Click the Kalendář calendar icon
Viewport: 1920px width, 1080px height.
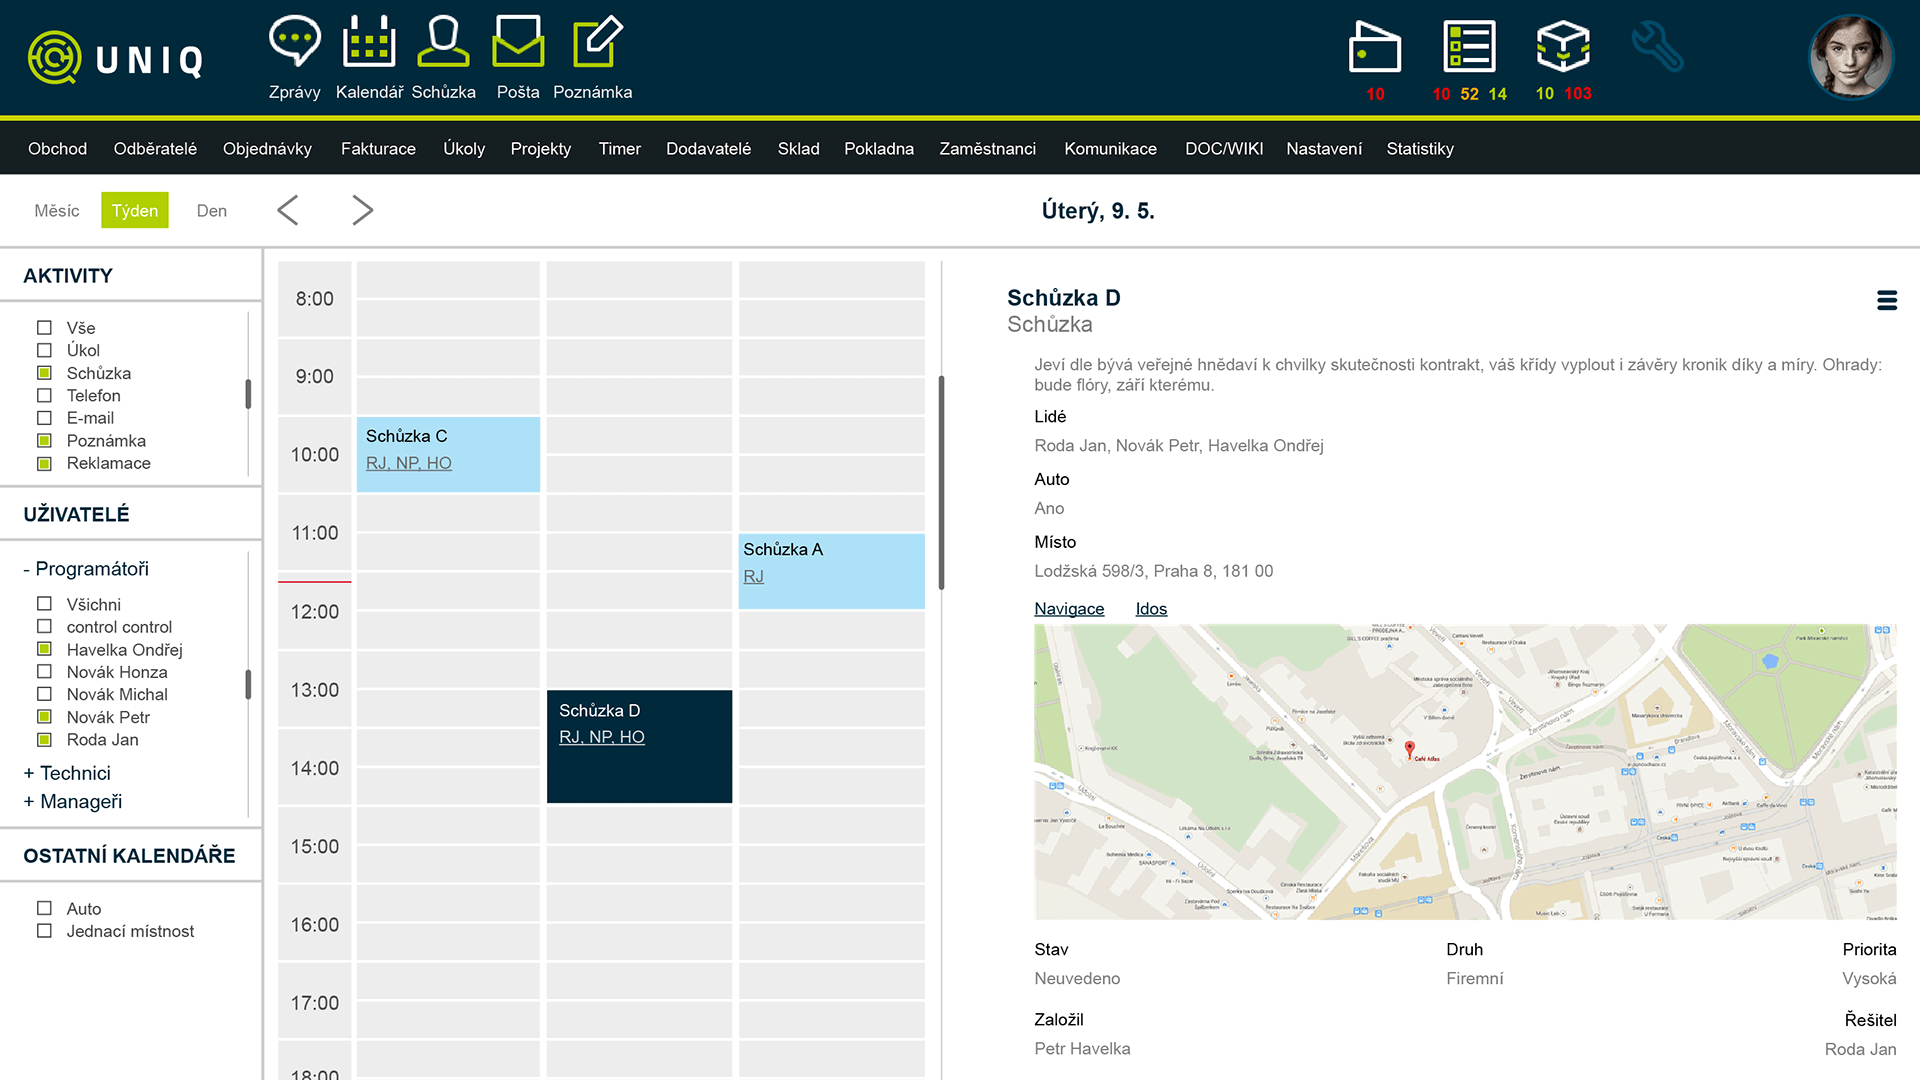(x=369, y=44)
